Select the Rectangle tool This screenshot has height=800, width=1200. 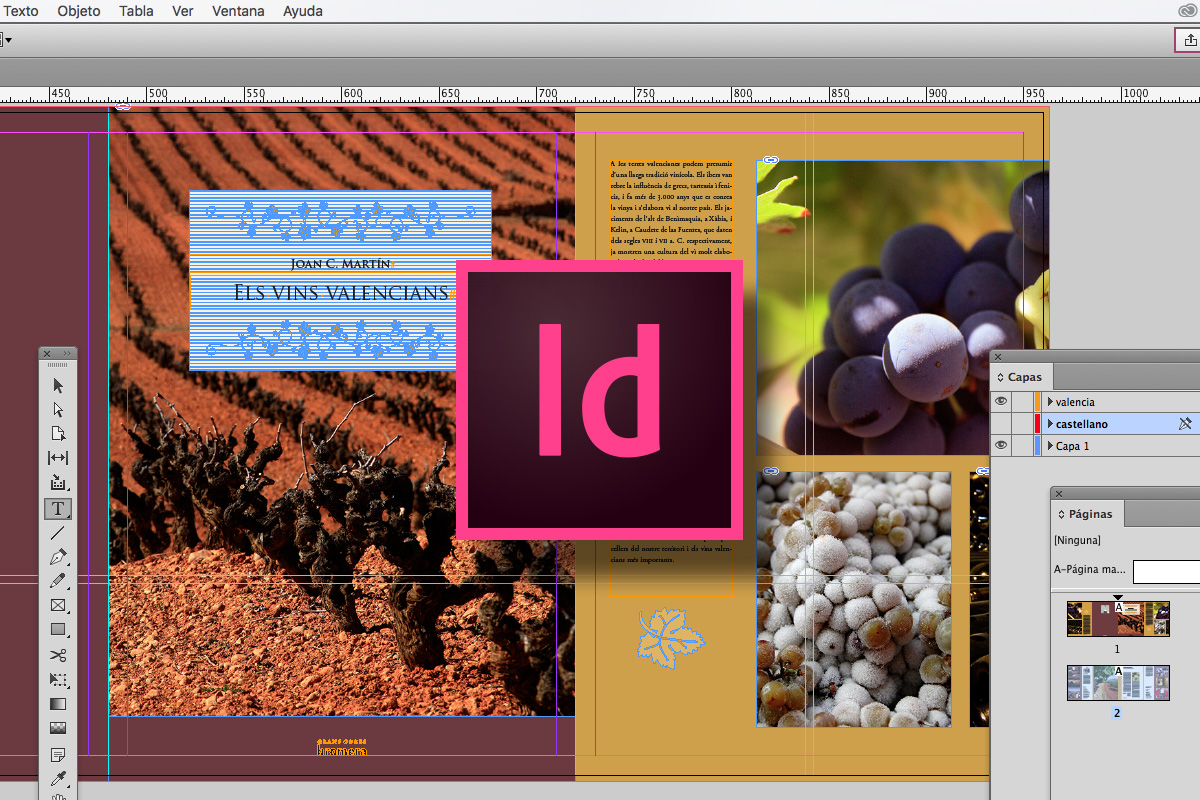tap(58, 630)
